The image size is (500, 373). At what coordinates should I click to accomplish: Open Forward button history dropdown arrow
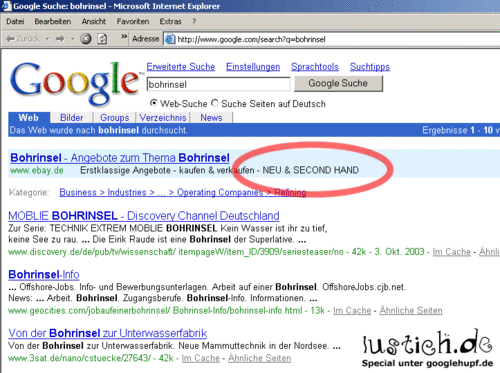pyautogui.click(x=73, y=39)
